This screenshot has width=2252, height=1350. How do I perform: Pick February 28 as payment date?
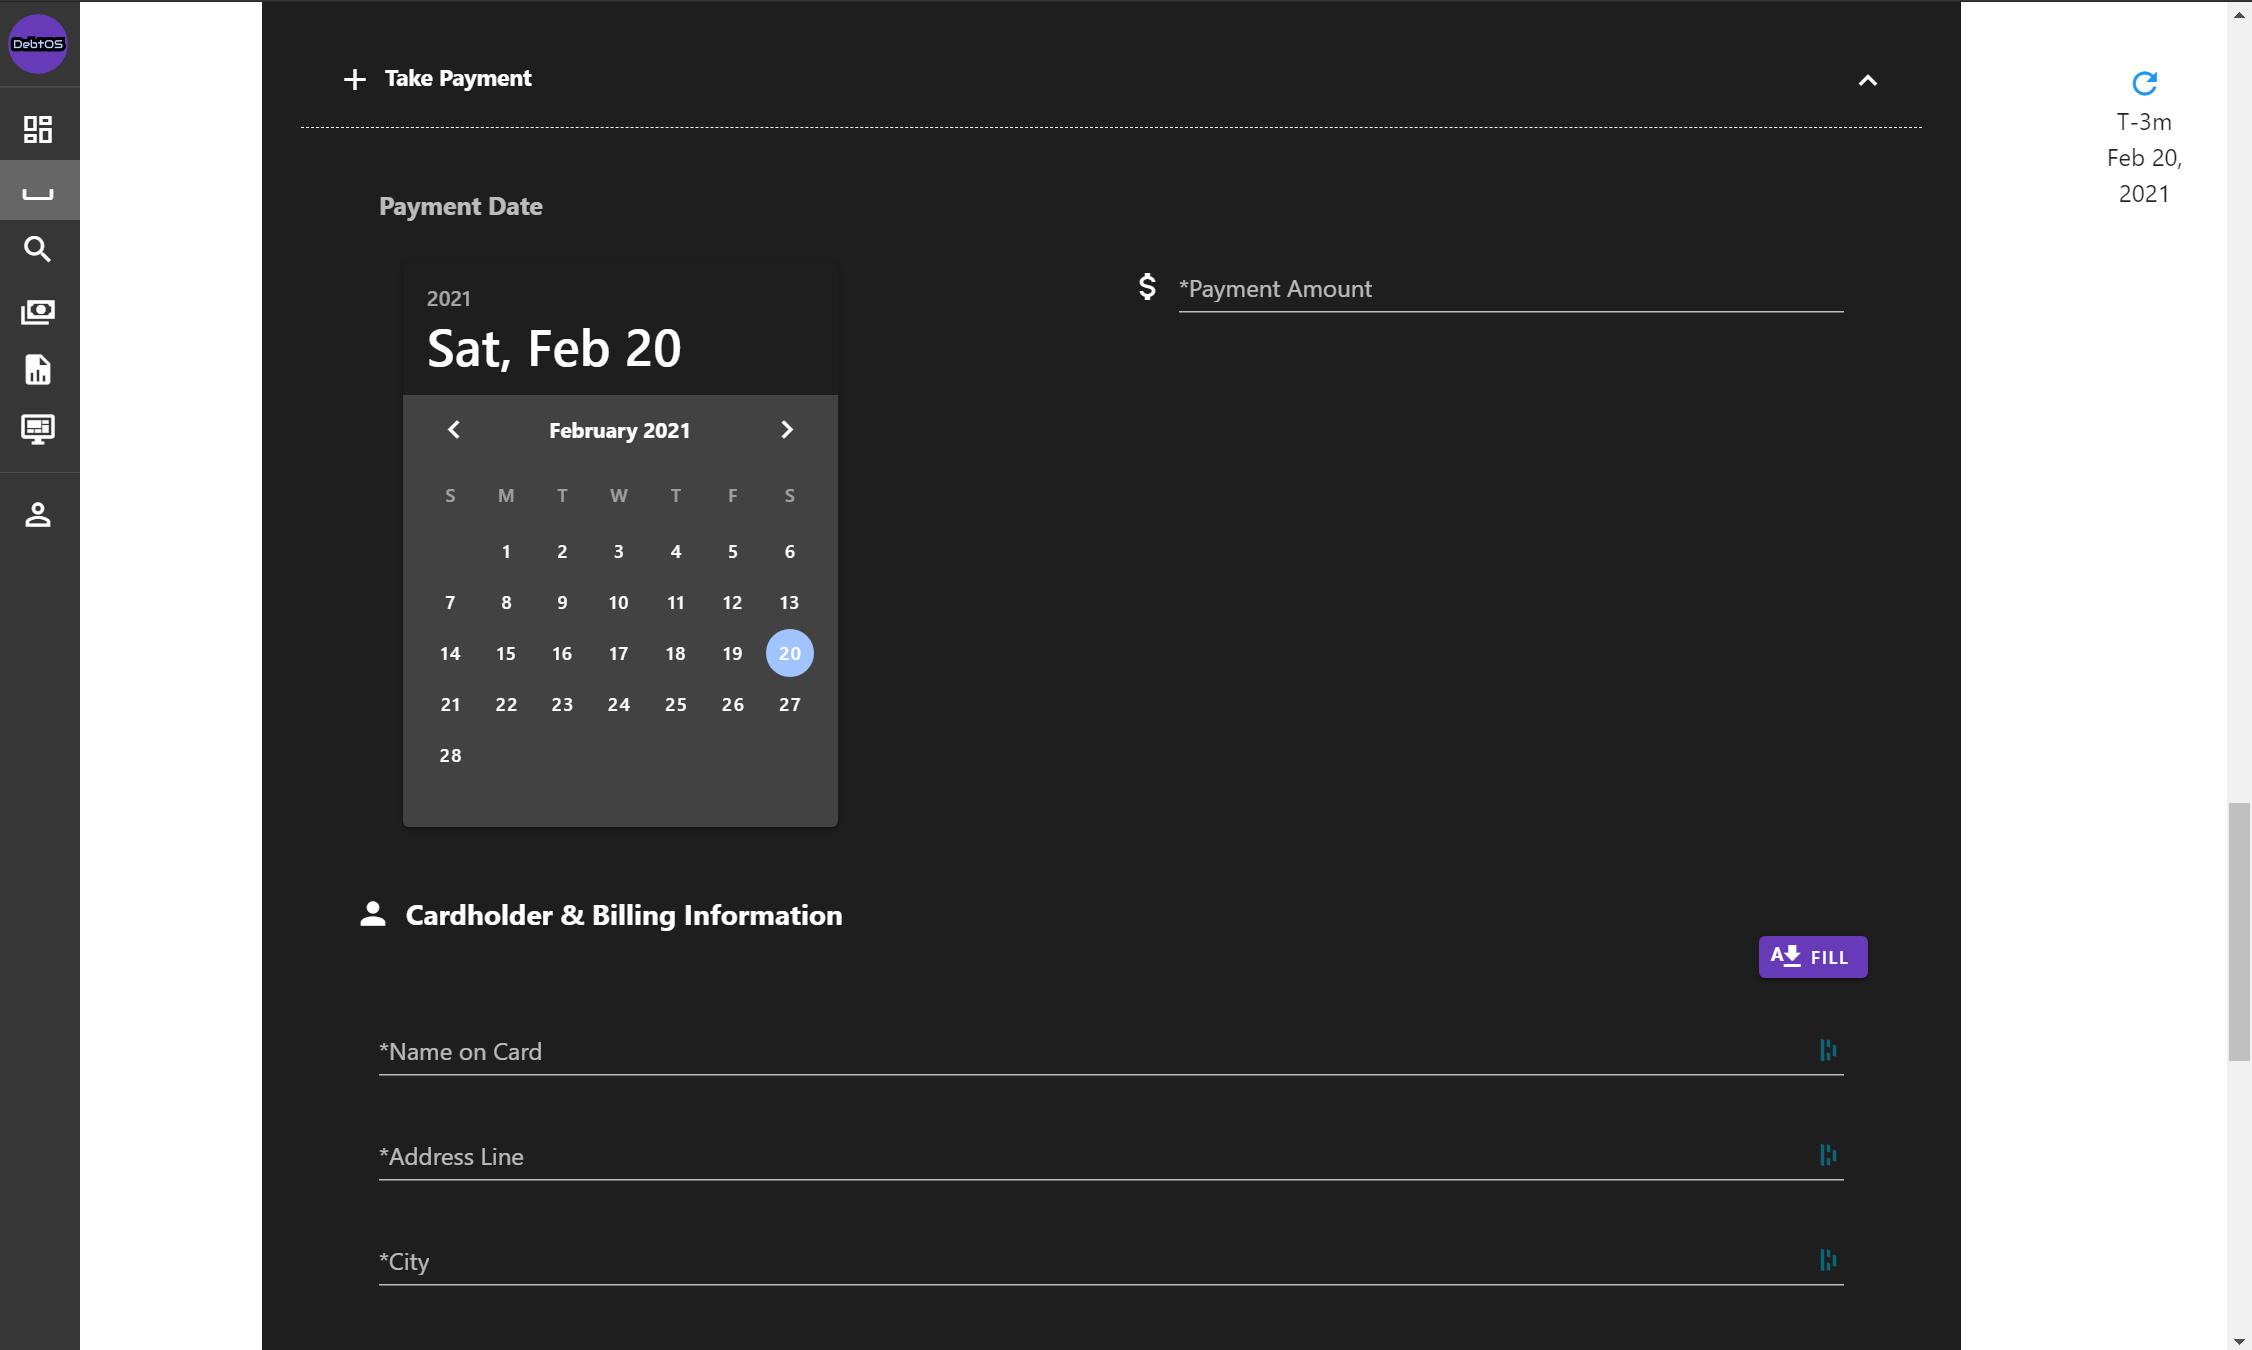450,755
